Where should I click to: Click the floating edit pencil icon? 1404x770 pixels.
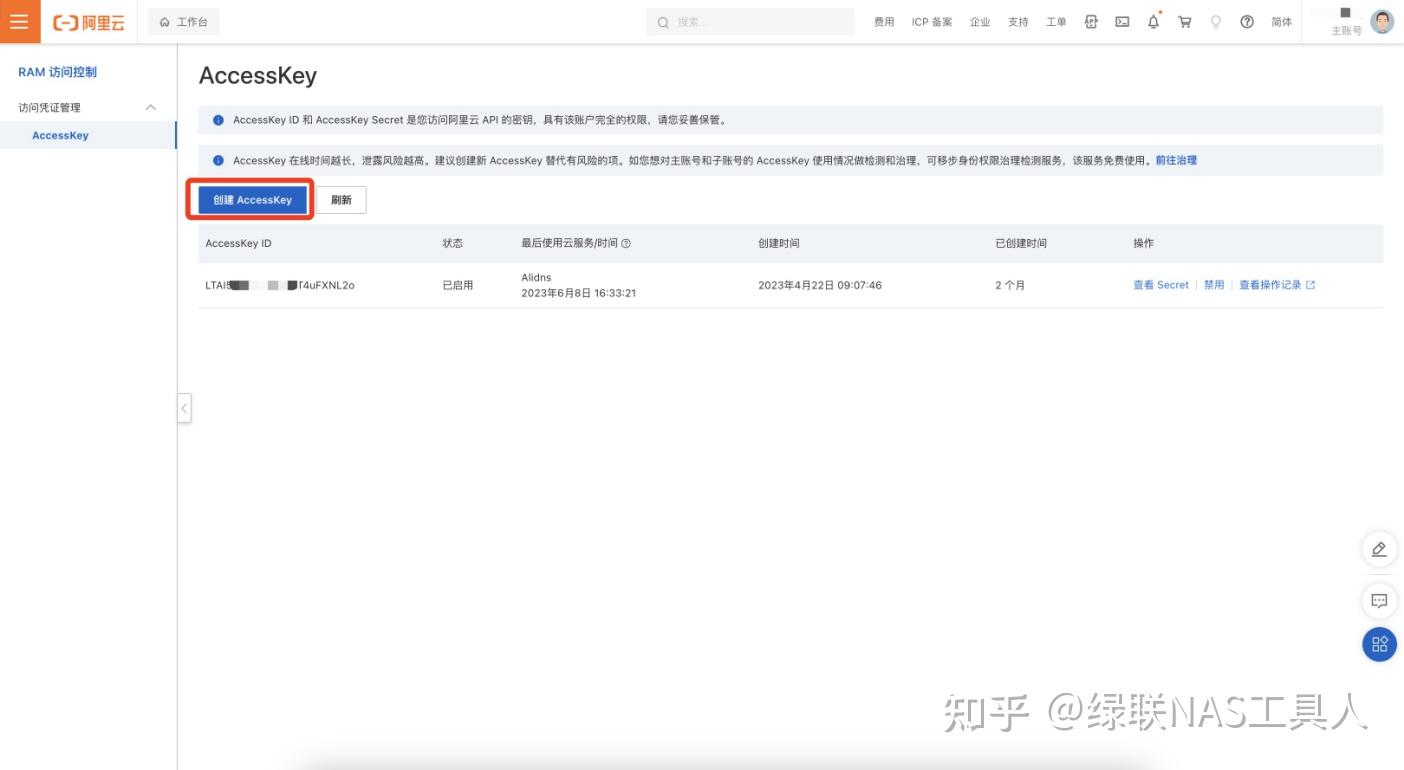(x=1379, y=549)
